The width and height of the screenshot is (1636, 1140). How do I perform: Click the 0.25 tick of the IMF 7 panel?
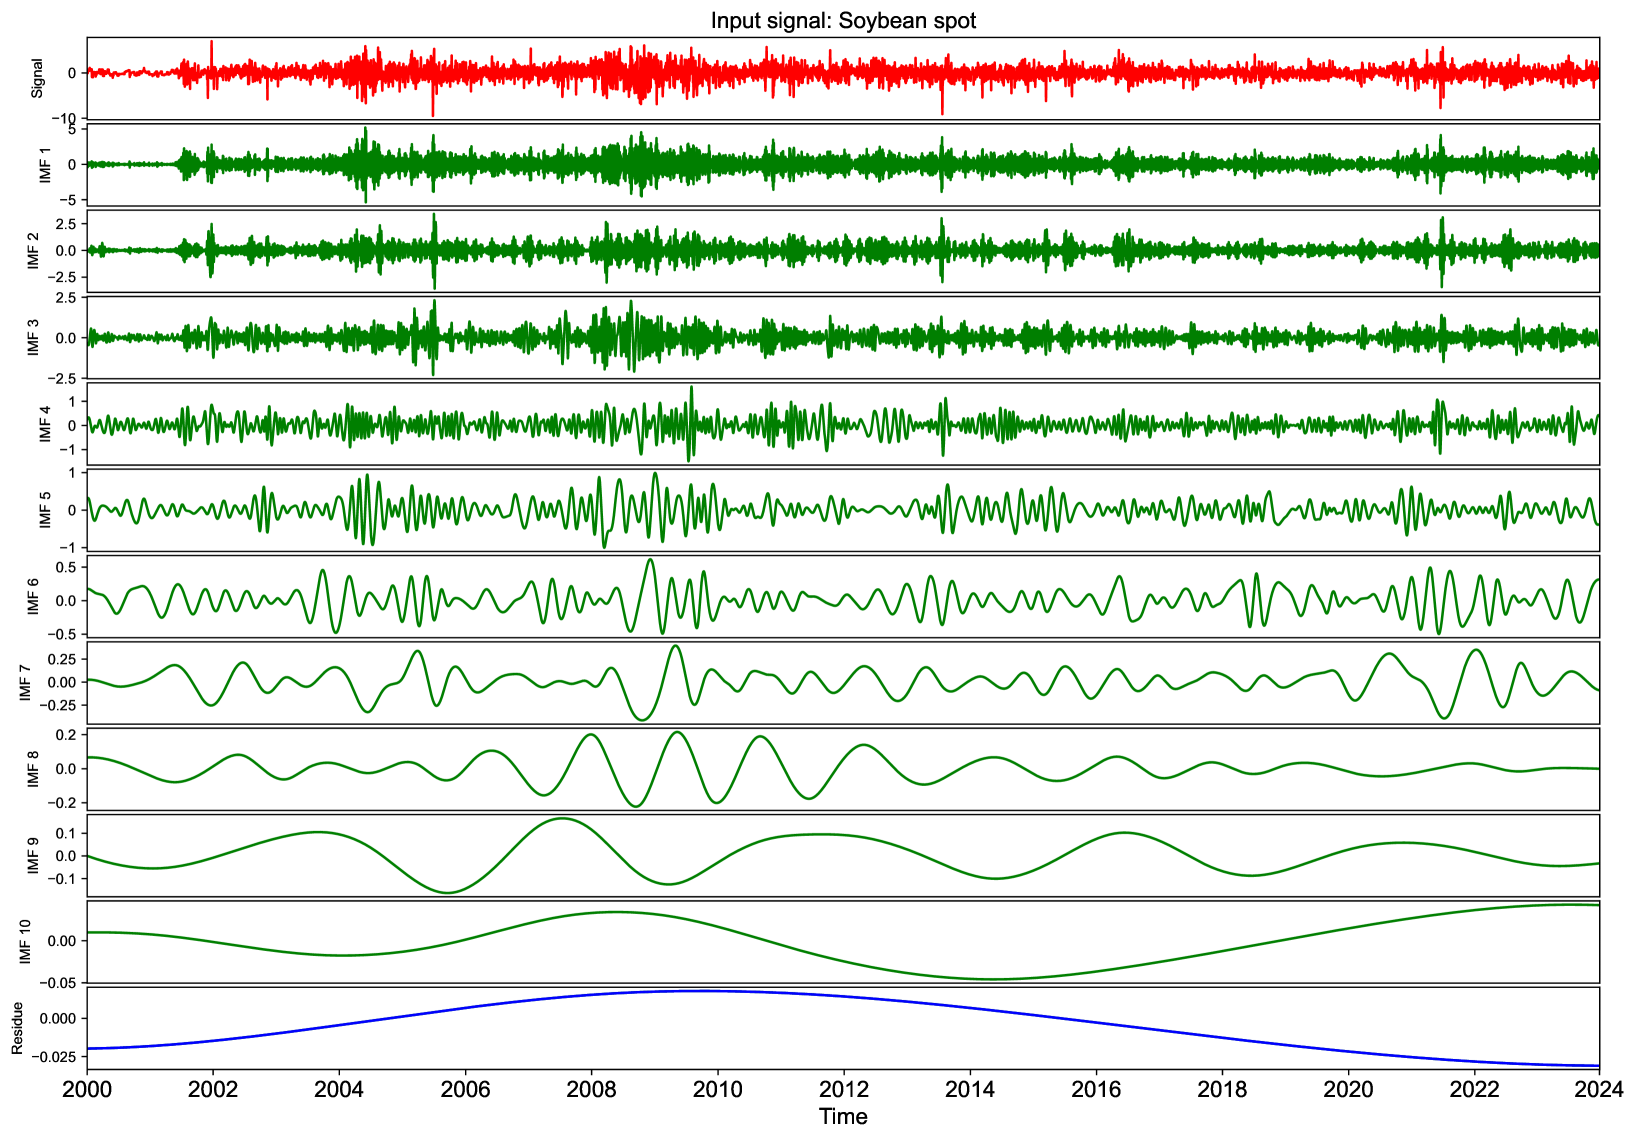tap(63, 659)
